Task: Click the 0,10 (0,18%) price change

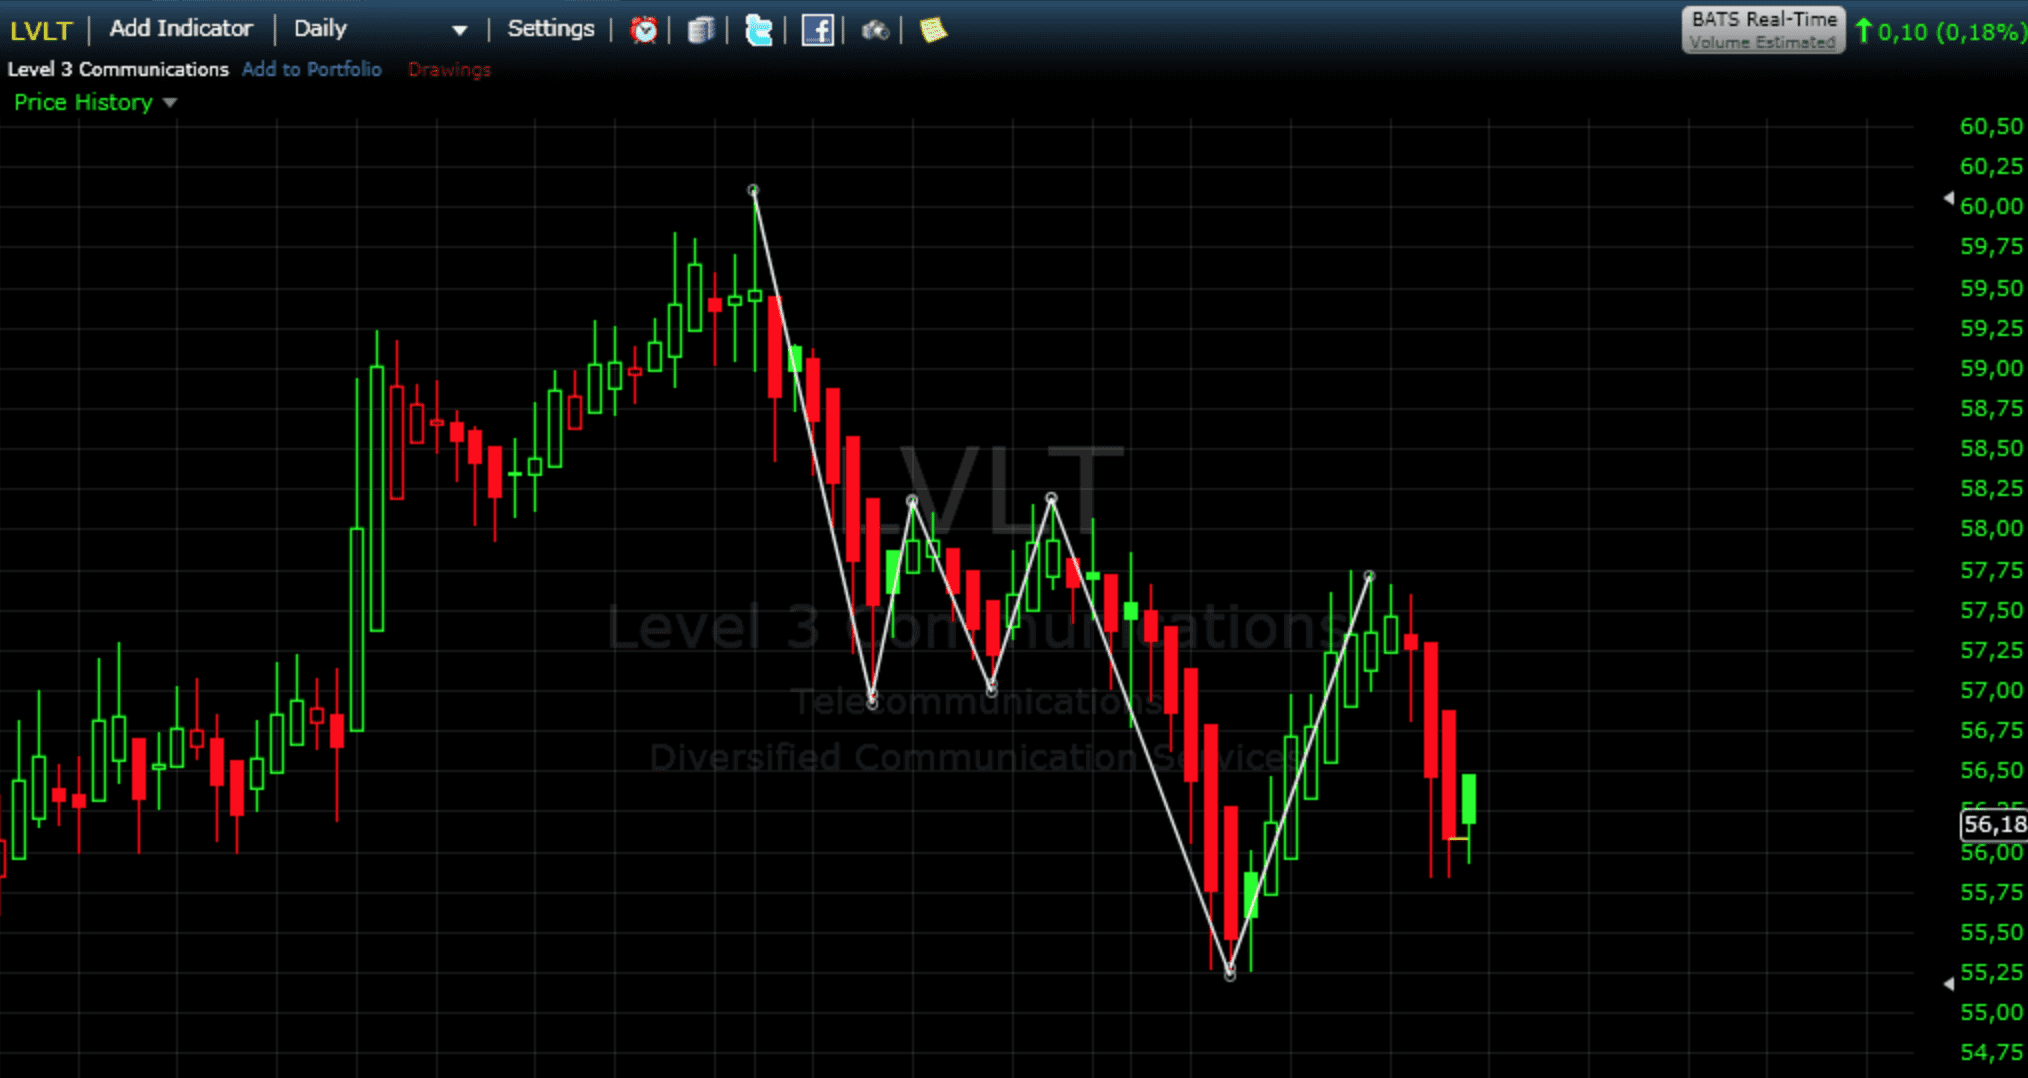Action: tap(1940, 32)
